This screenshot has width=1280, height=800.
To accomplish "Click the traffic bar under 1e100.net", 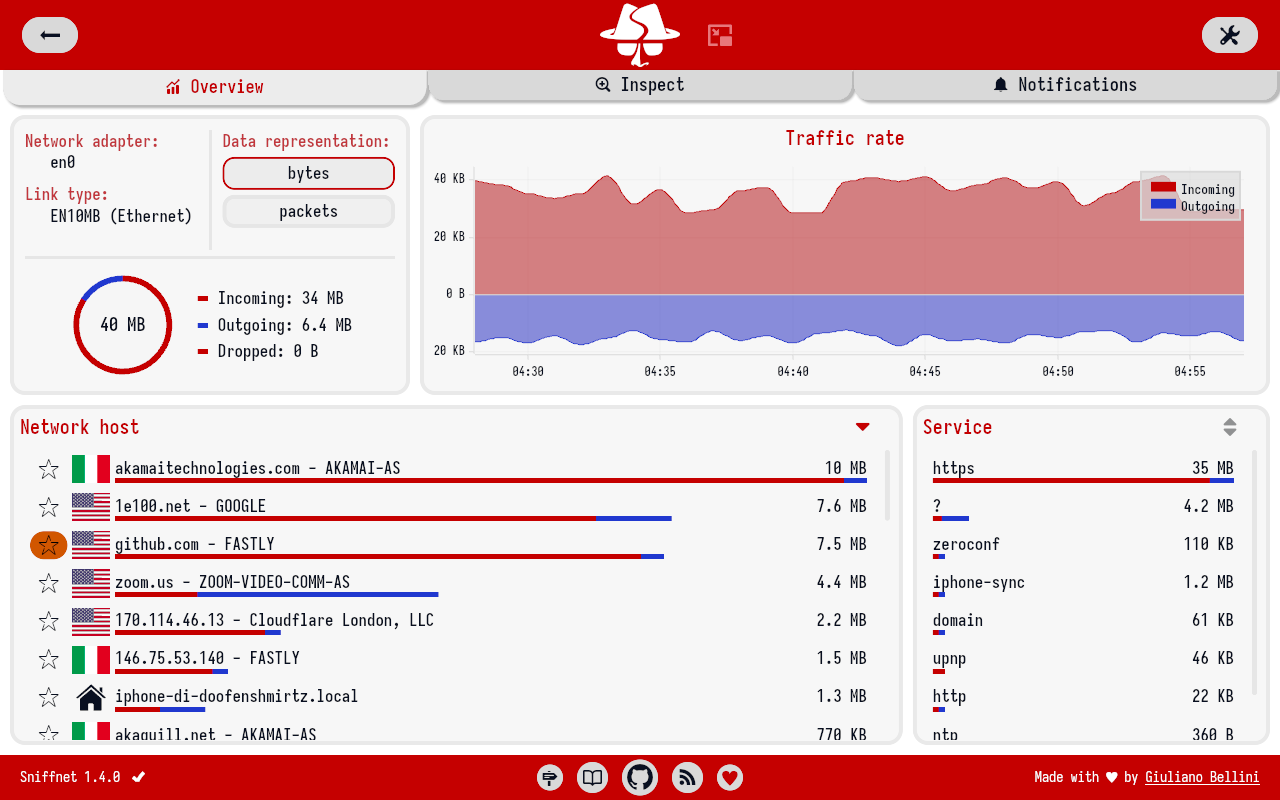I will (x=393, y=519).
